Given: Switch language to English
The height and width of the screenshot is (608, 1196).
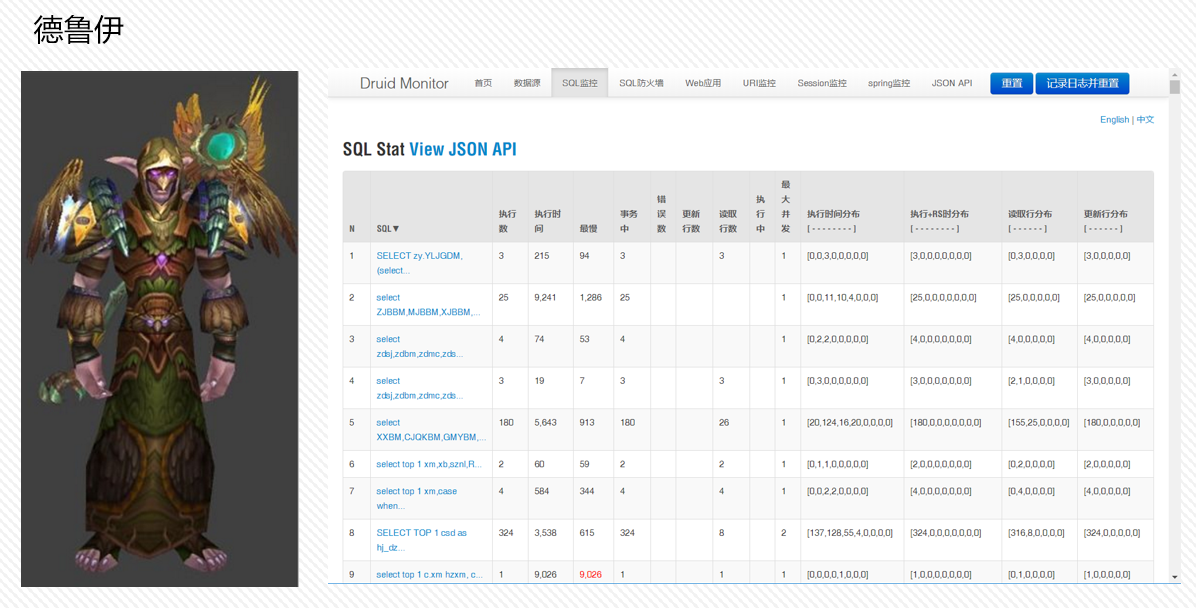Looking at the screenshot, I should pos(1114,120).
